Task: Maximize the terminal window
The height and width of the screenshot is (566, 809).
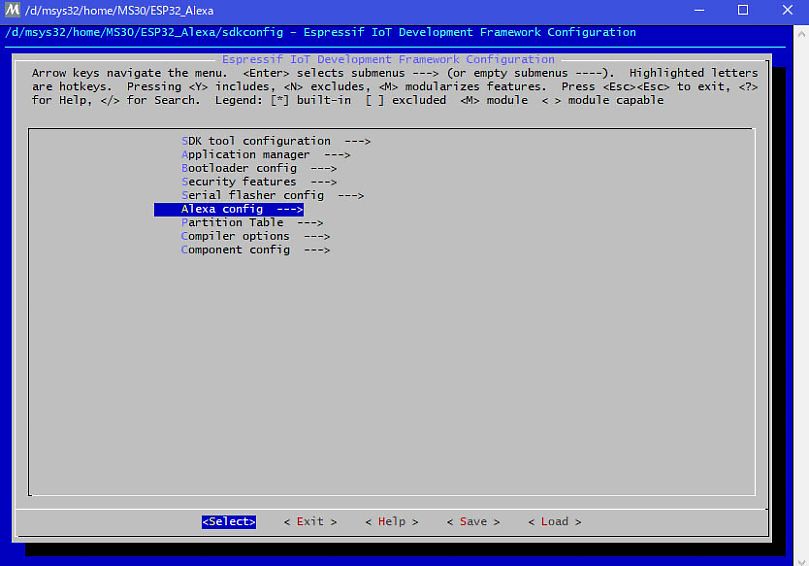Action: (x=743, y=10)
